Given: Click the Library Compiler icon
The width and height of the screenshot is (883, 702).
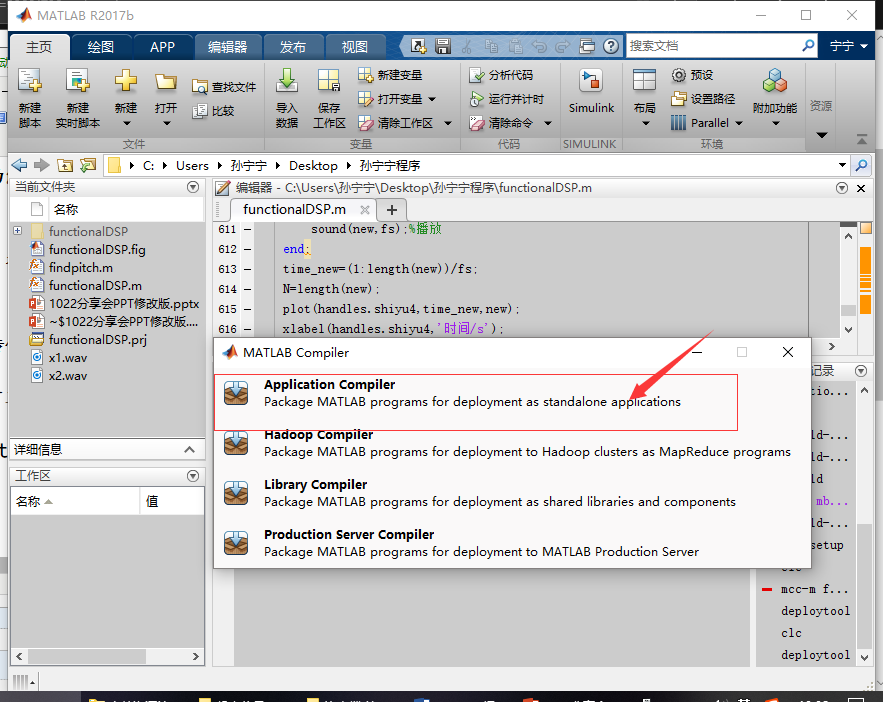Looking at the screenshot, I should (236, 493).
